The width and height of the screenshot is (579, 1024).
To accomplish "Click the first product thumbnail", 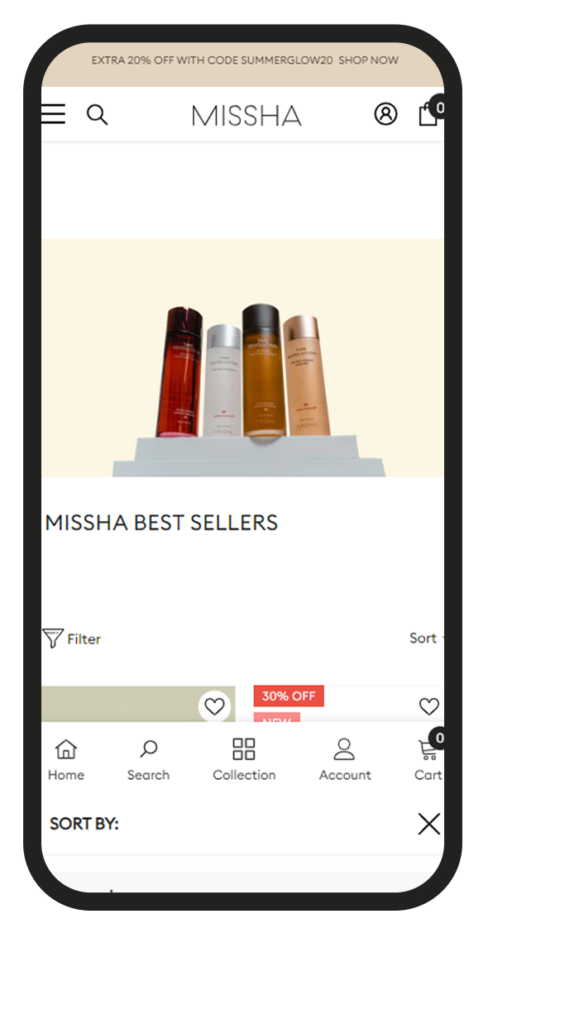I will pos(138,703).
